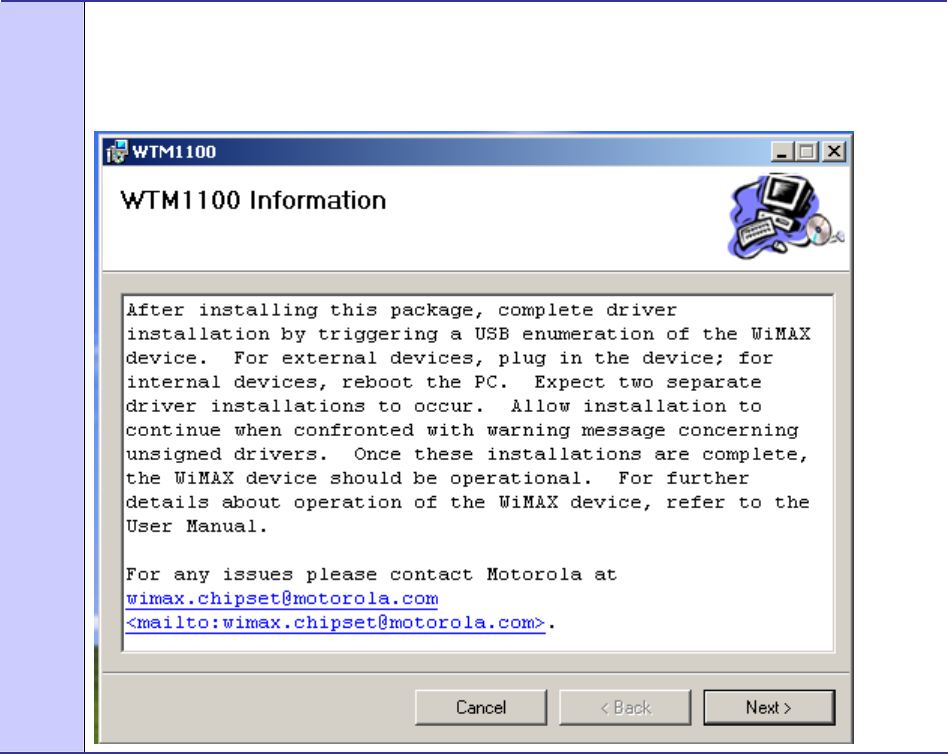The width and height of the screenshot is (948, 754).
Task: Click the greyed-out Back button
Action: [625, 707]
